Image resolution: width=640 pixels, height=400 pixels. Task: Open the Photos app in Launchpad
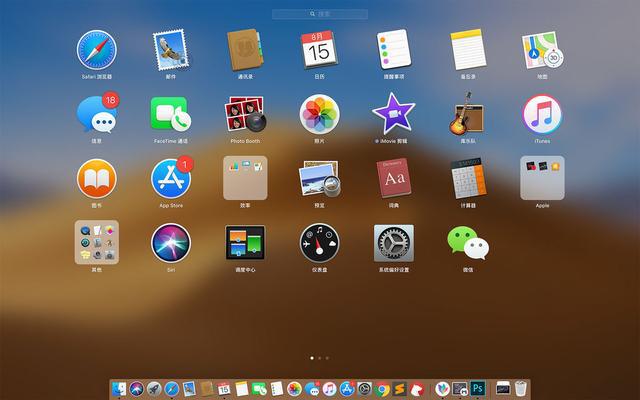pyautogui.click(x=319, y=114)
